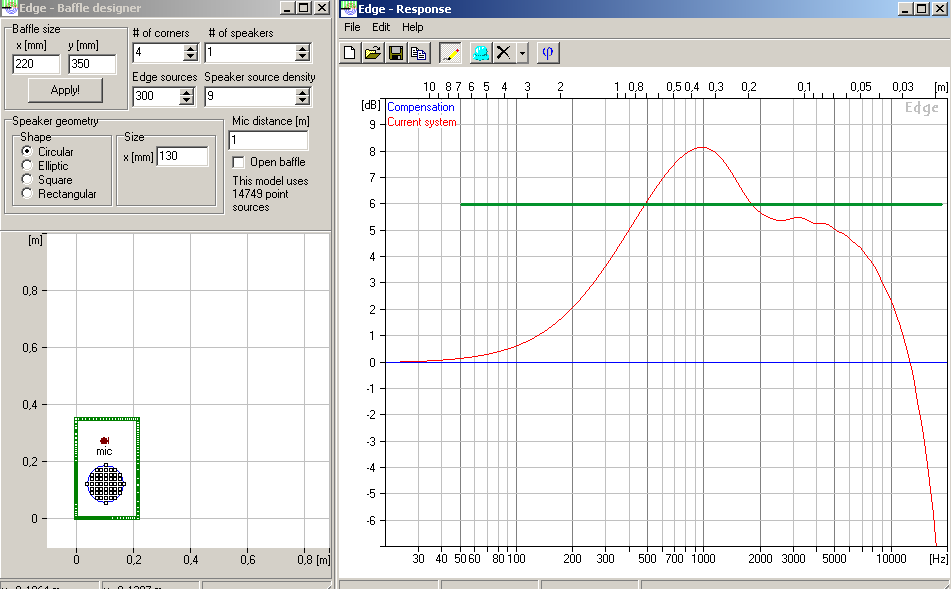Enable the Open baffle checkbox
The height and width of the screenshot is (589, 951).
238,162
